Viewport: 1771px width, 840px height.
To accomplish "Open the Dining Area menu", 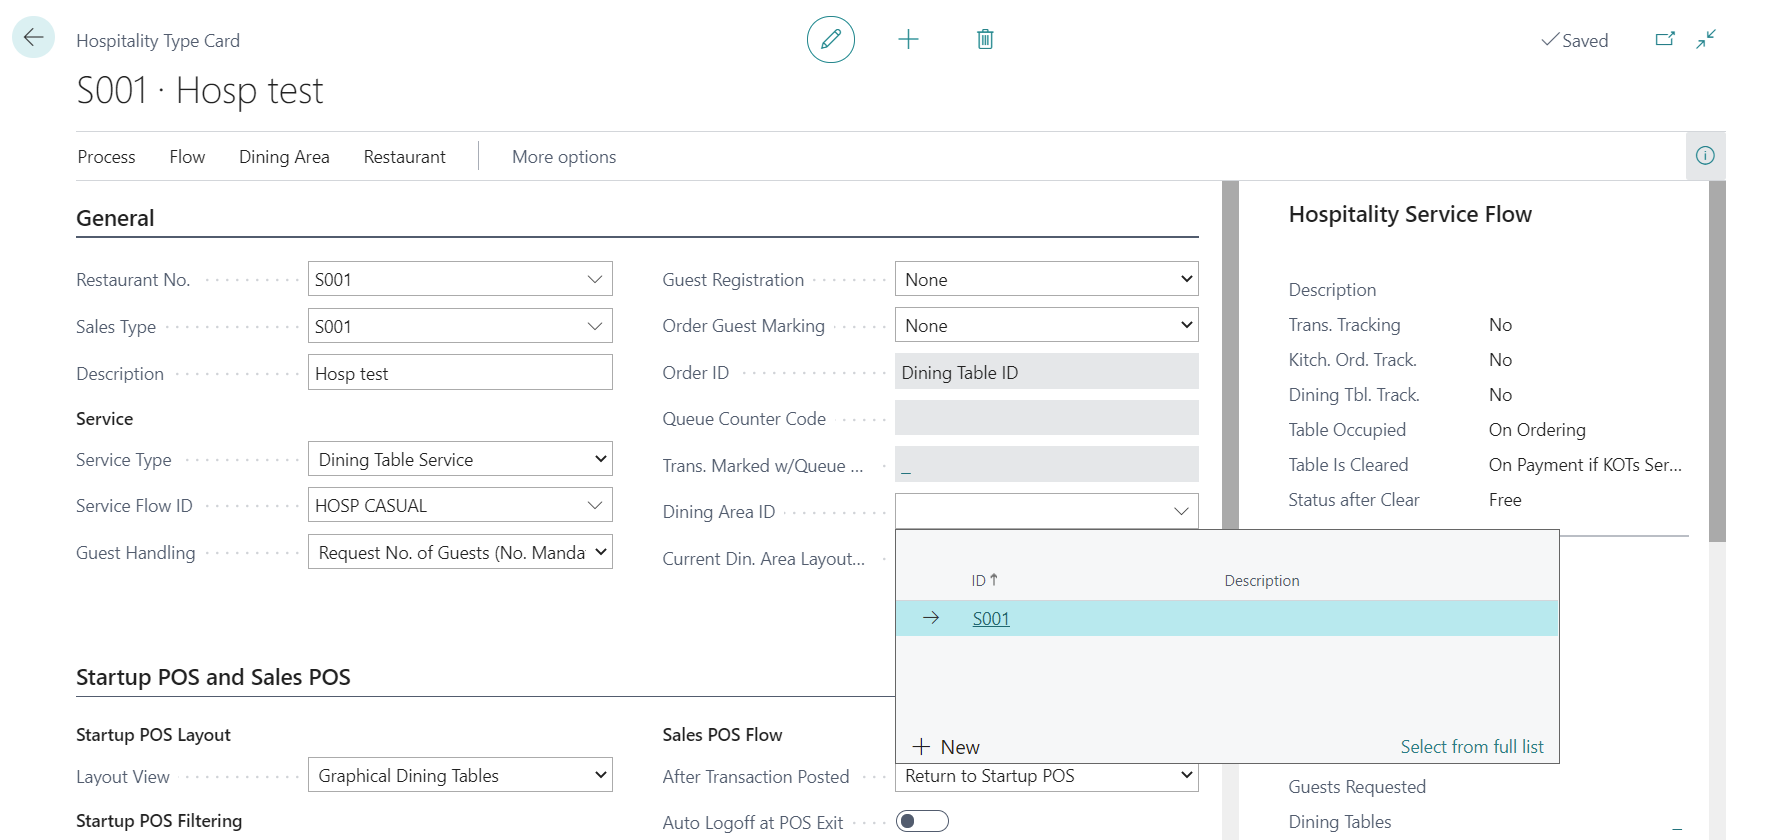I will [284, 157].
